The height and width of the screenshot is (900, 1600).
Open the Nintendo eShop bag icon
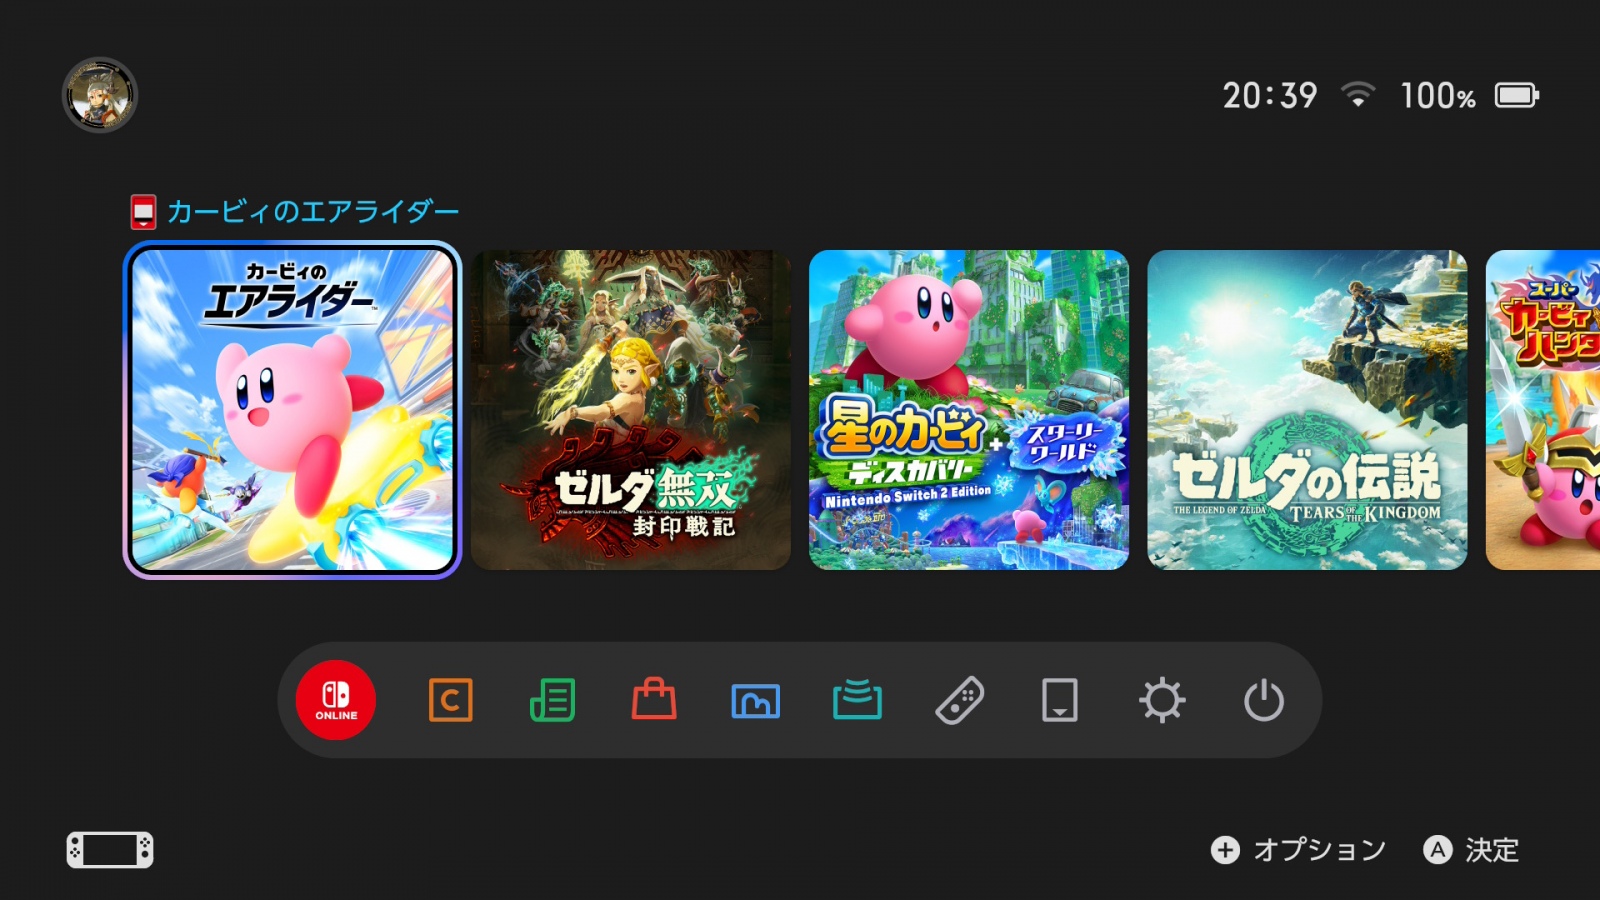654,699
